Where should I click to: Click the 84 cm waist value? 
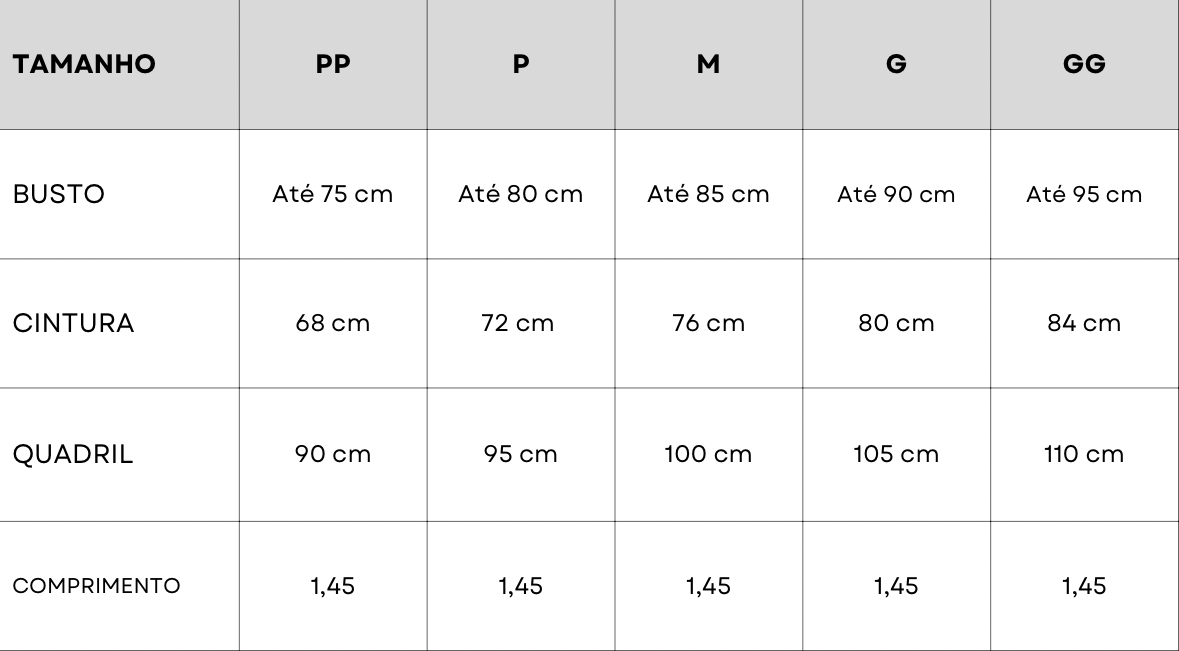(1084, 324)
